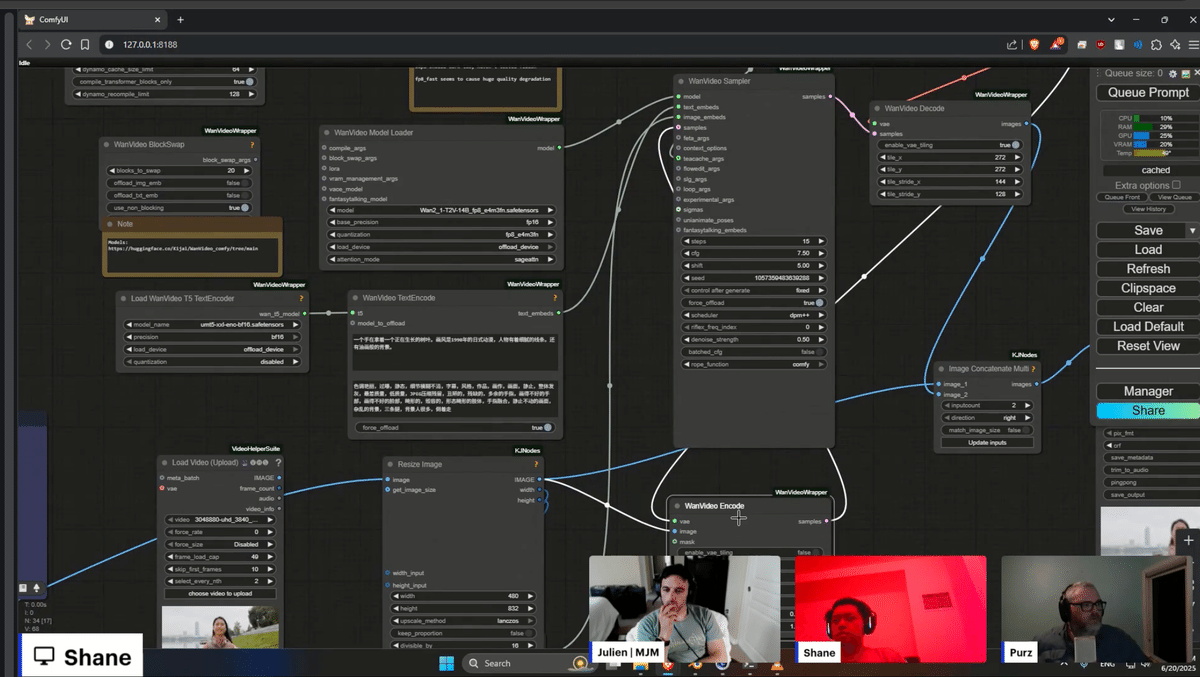Toggle force_offload in WanVideo TextEncode
This screenshot has width=1200, height=677.
[455, 427]
